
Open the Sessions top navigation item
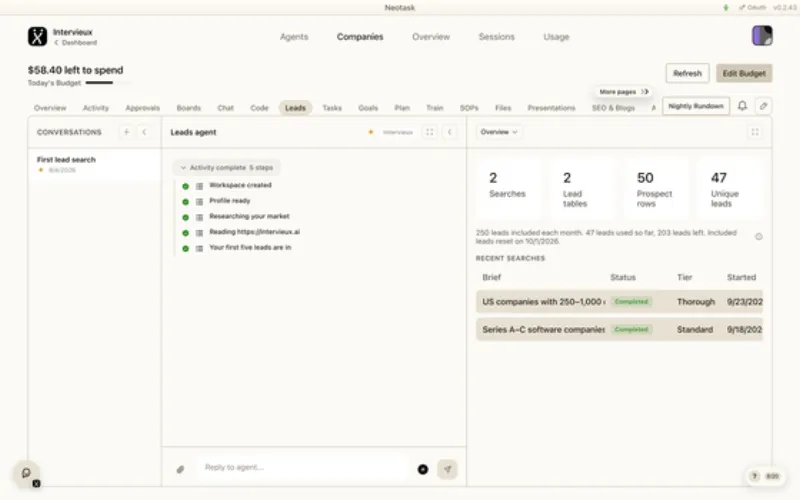[496, 37]
